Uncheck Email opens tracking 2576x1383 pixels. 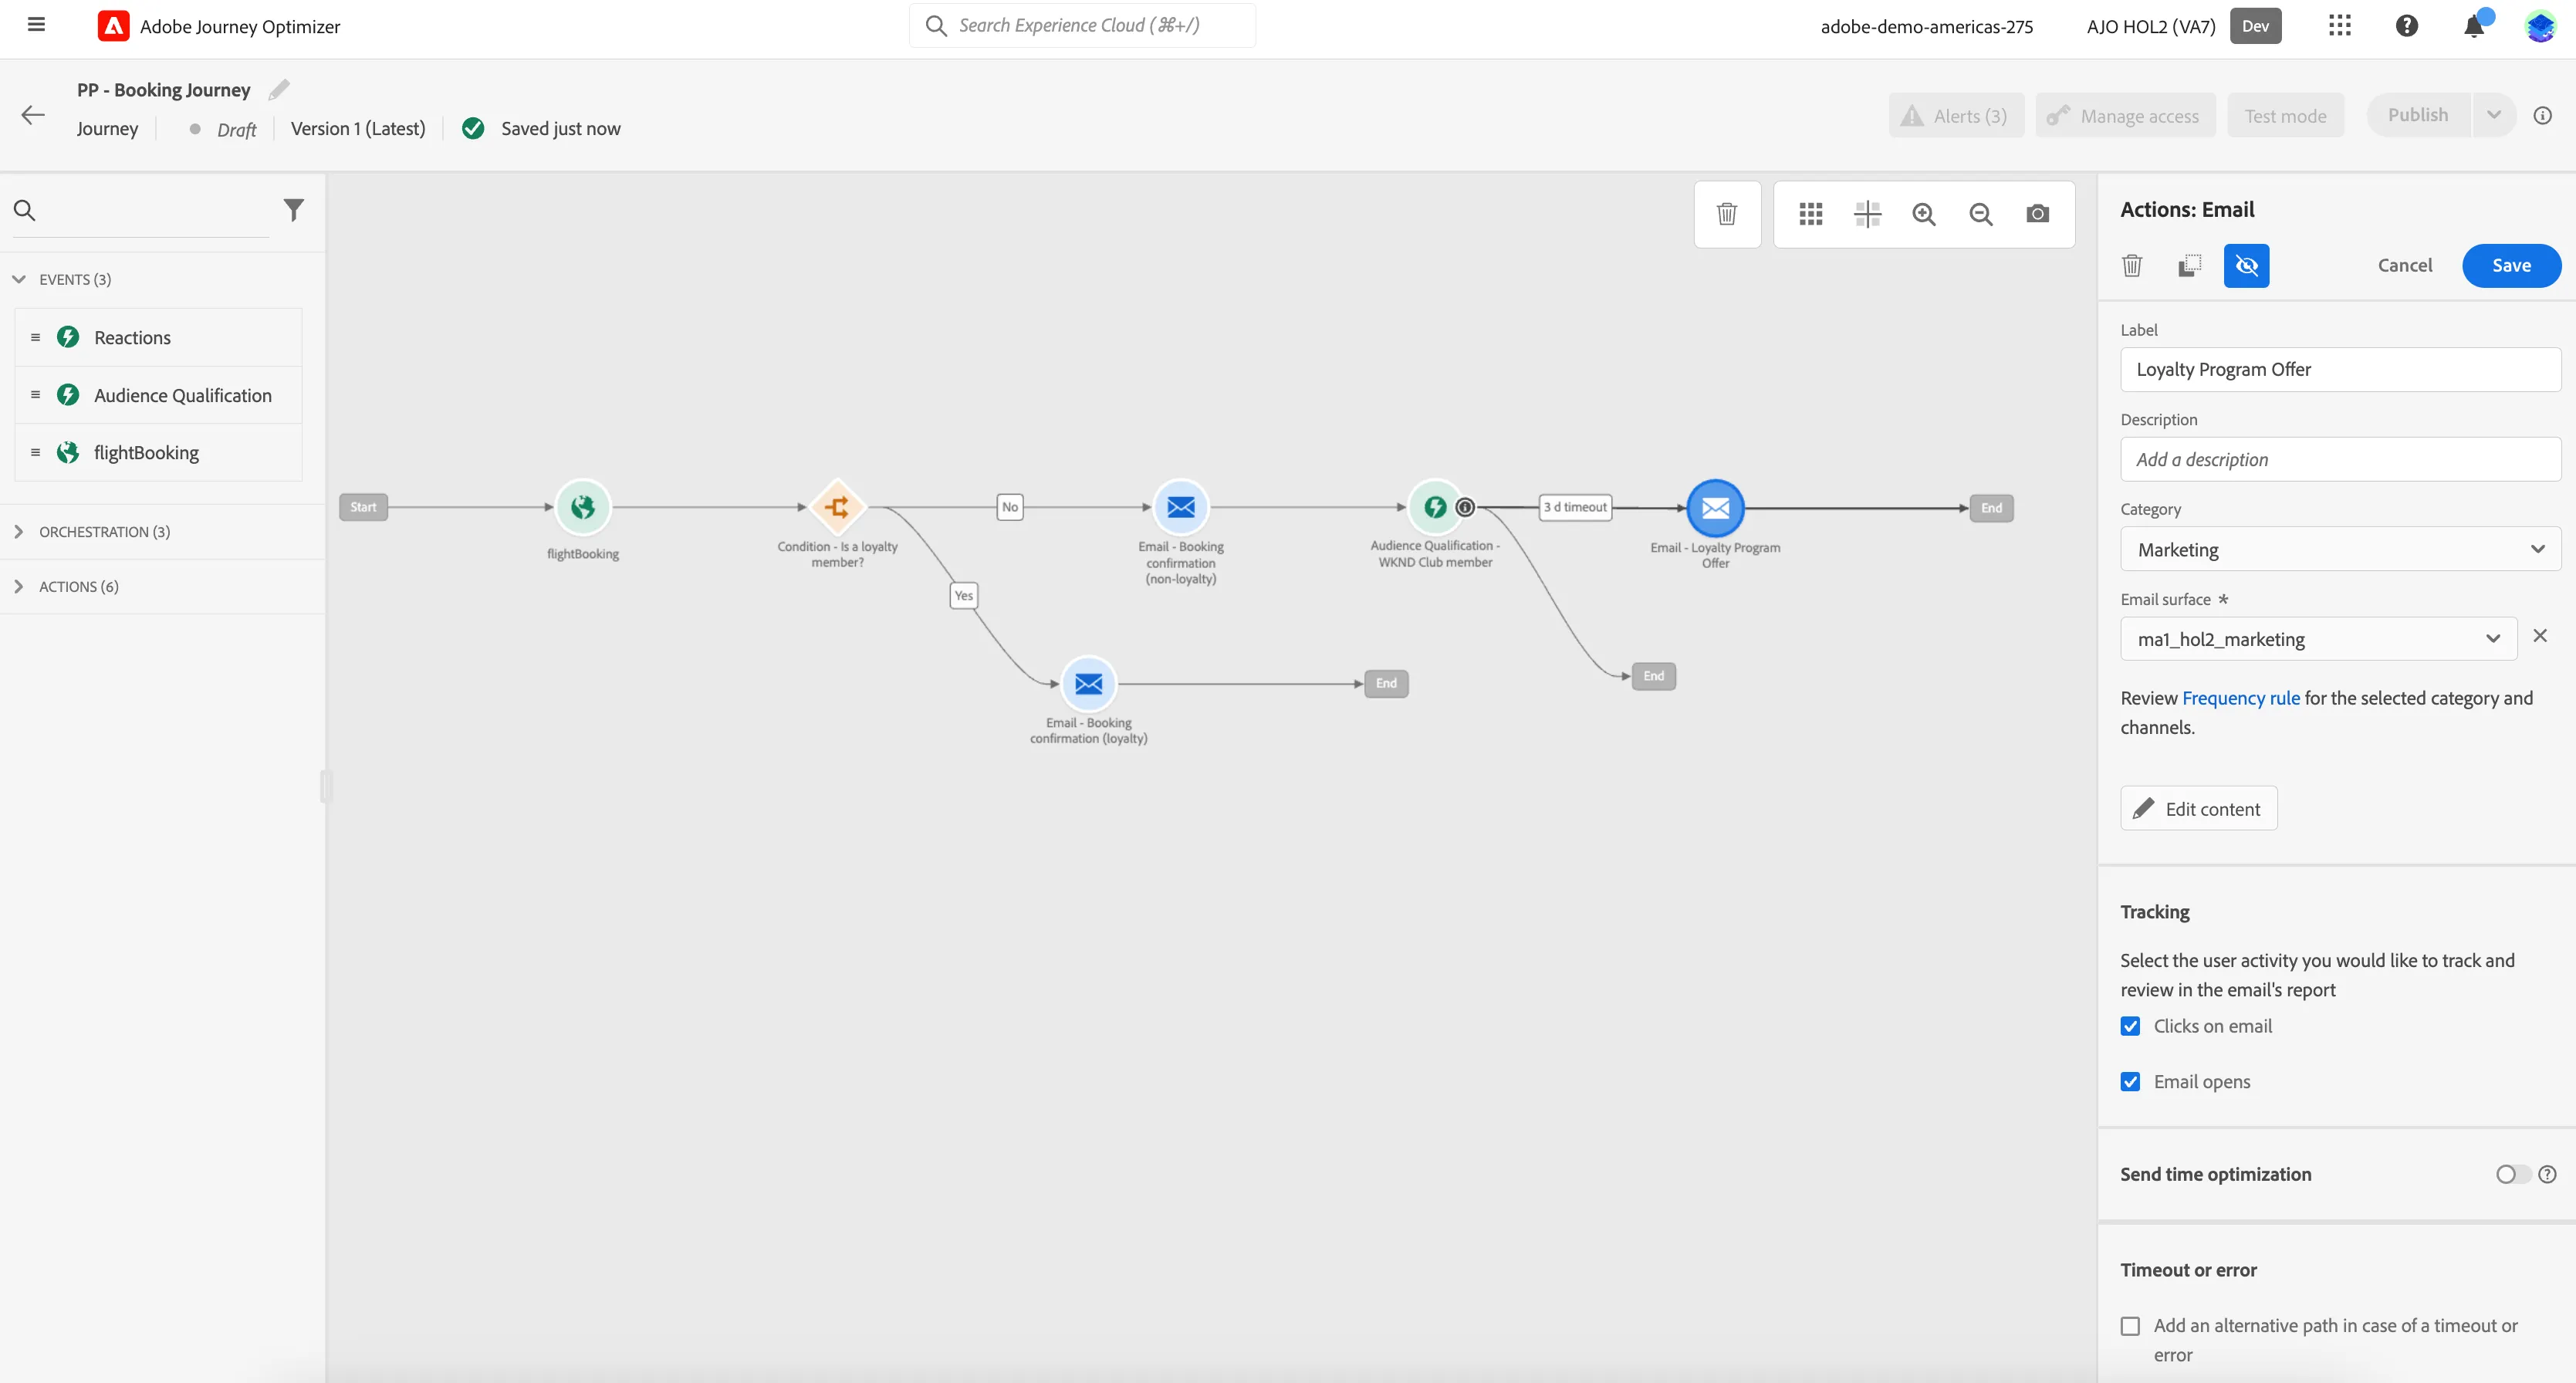(2131, 1082)
